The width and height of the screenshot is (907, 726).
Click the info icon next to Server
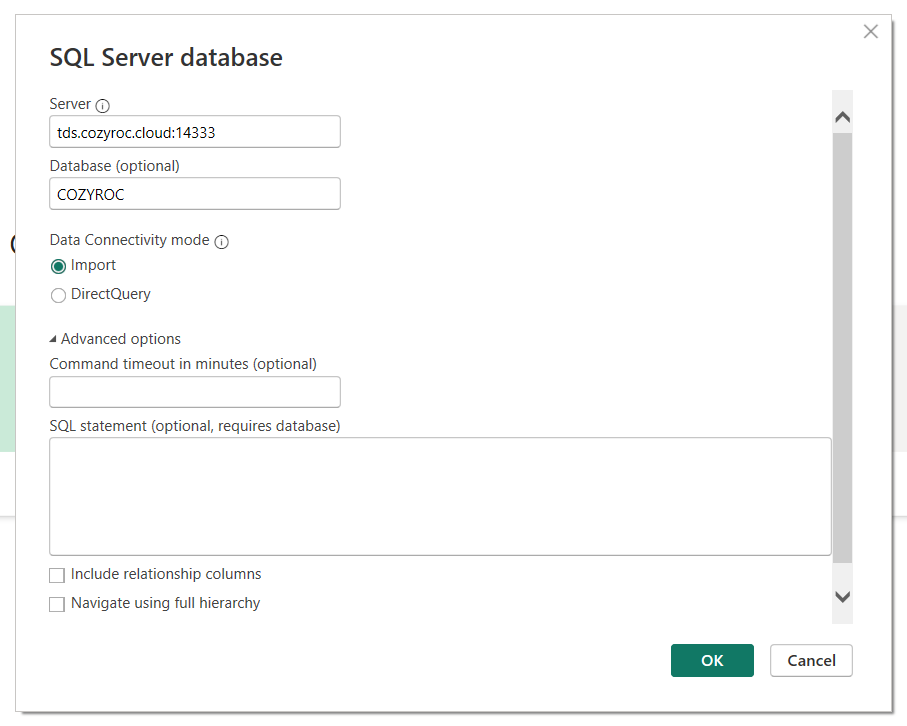click(105, 104)
